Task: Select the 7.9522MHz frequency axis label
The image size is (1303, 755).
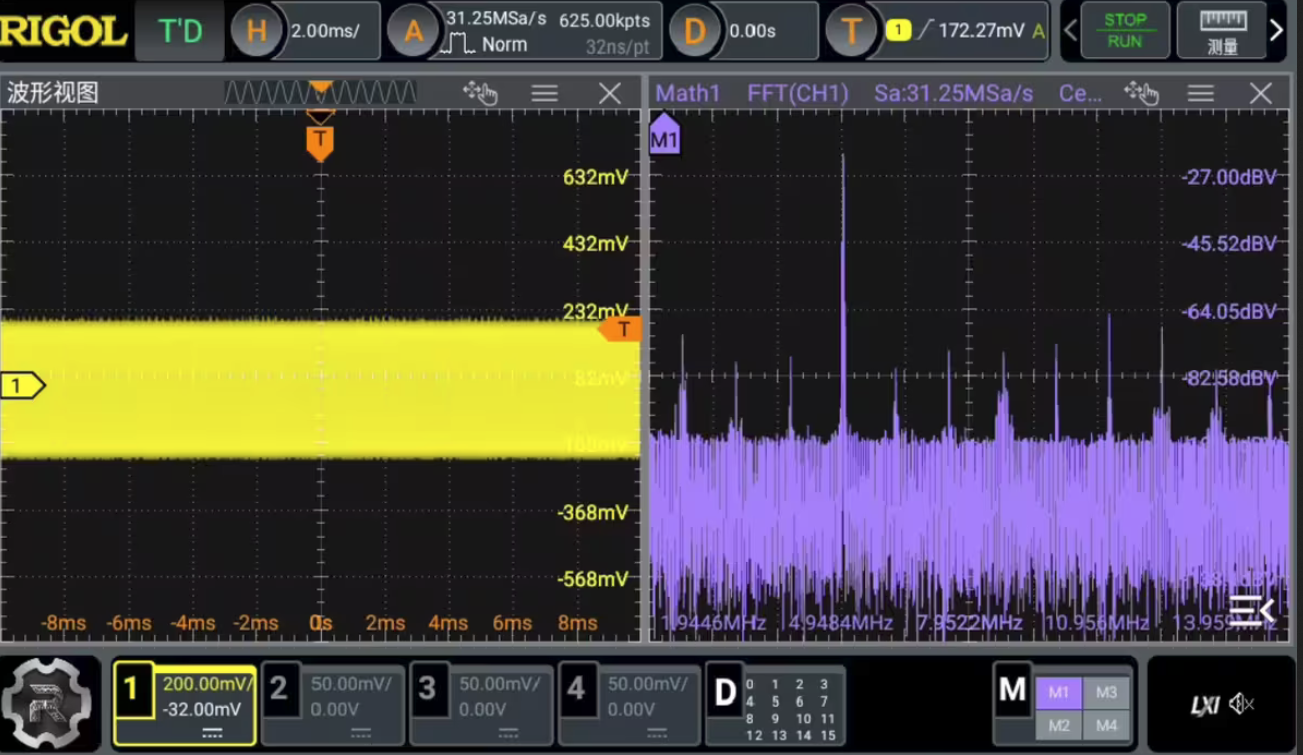Action: point(969,622)
